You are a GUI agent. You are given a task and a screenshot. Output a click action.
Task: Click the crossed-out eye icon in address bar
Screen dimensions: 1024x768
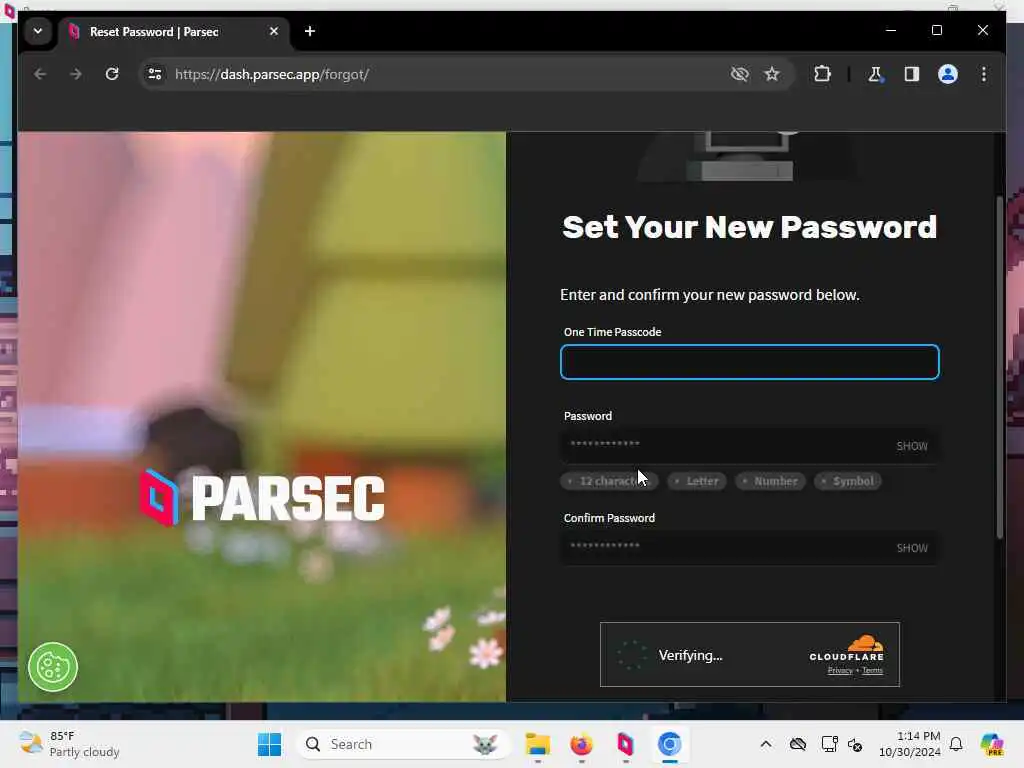(x=739, y=74)
